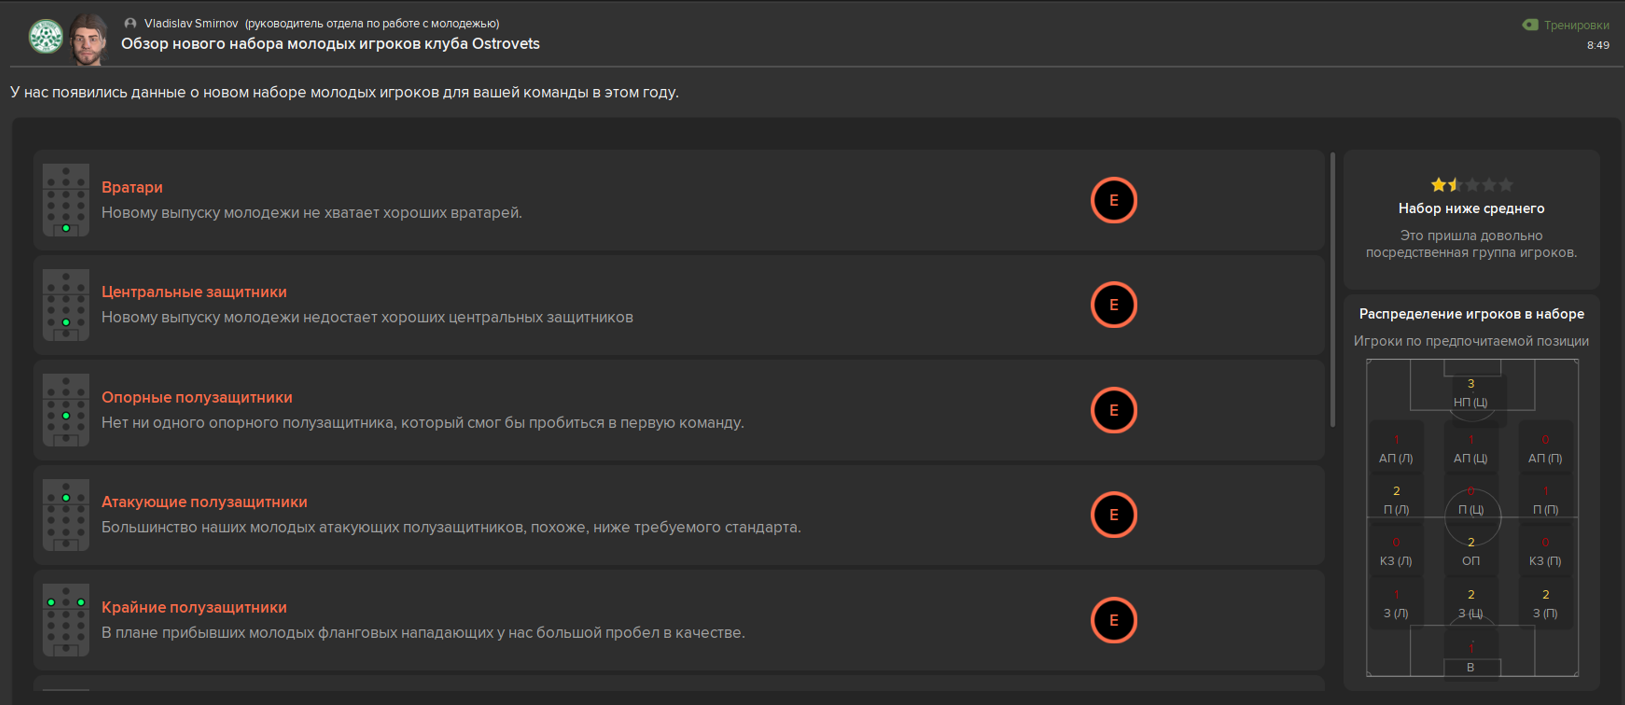Select the goalkeeper position pitch icon
The width and height of the screenshot is (1625, 705).
[66, 200]
